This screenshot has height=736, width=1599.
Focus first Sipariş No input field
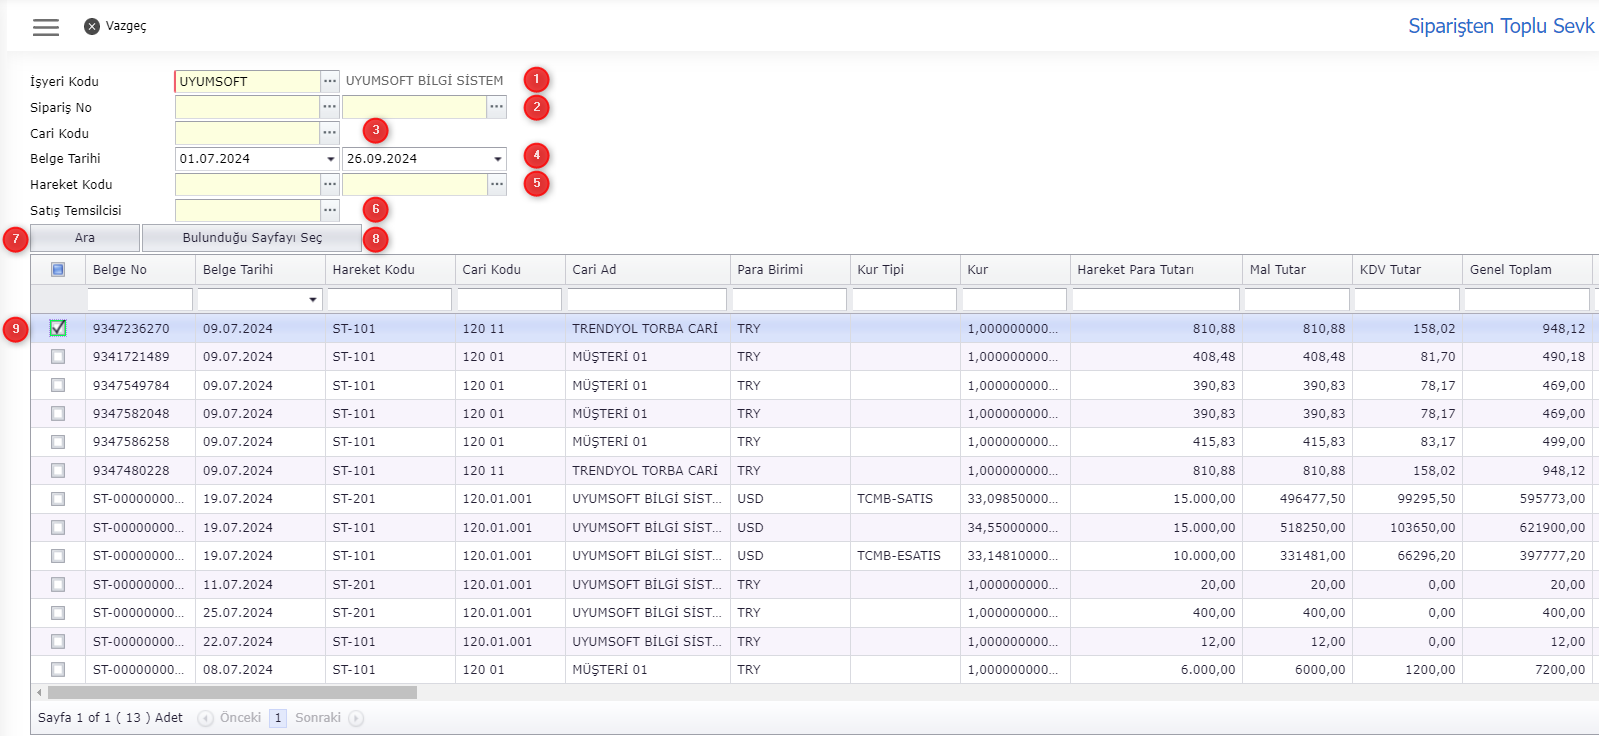point(247,107)
